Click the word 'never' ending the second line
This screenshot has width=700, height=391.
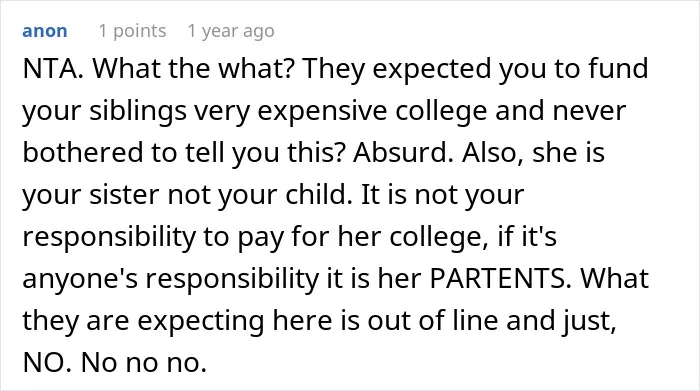click(589, 112)
